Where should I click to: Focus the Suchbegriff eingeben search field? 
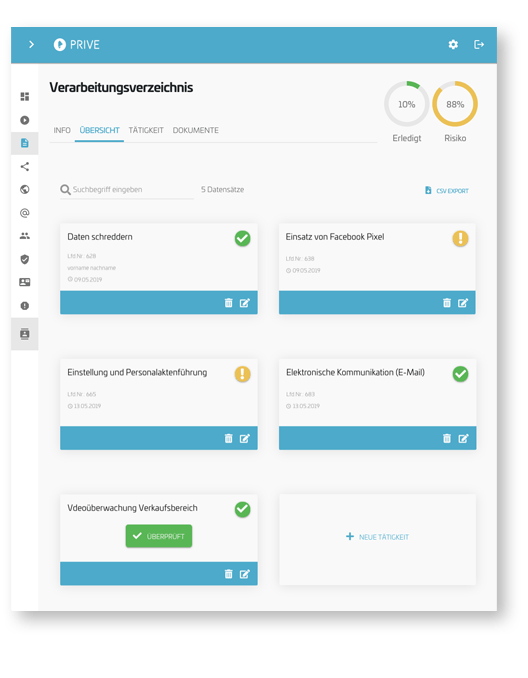pos(127,189)
